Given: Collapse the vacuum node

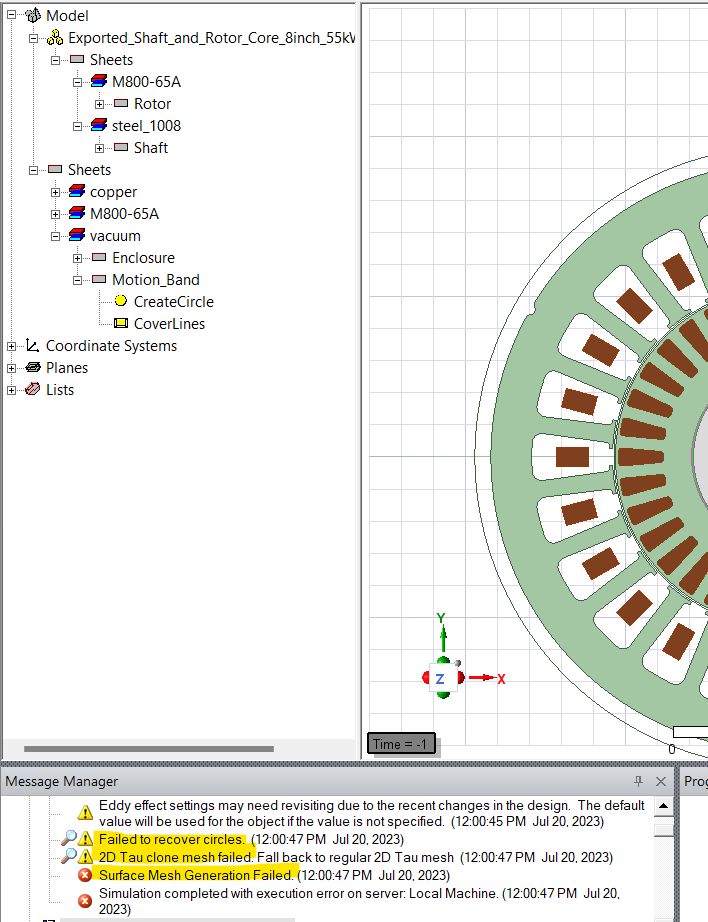Looking at the screenshot, I should click(x=55, y=236).
